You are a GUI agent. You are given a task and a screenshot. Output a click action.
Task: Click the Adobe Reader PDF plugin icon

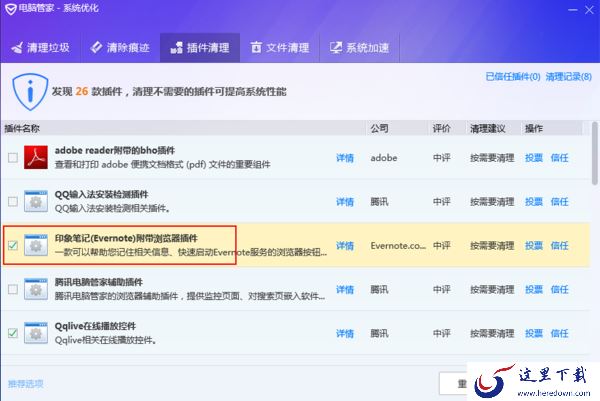36,157
